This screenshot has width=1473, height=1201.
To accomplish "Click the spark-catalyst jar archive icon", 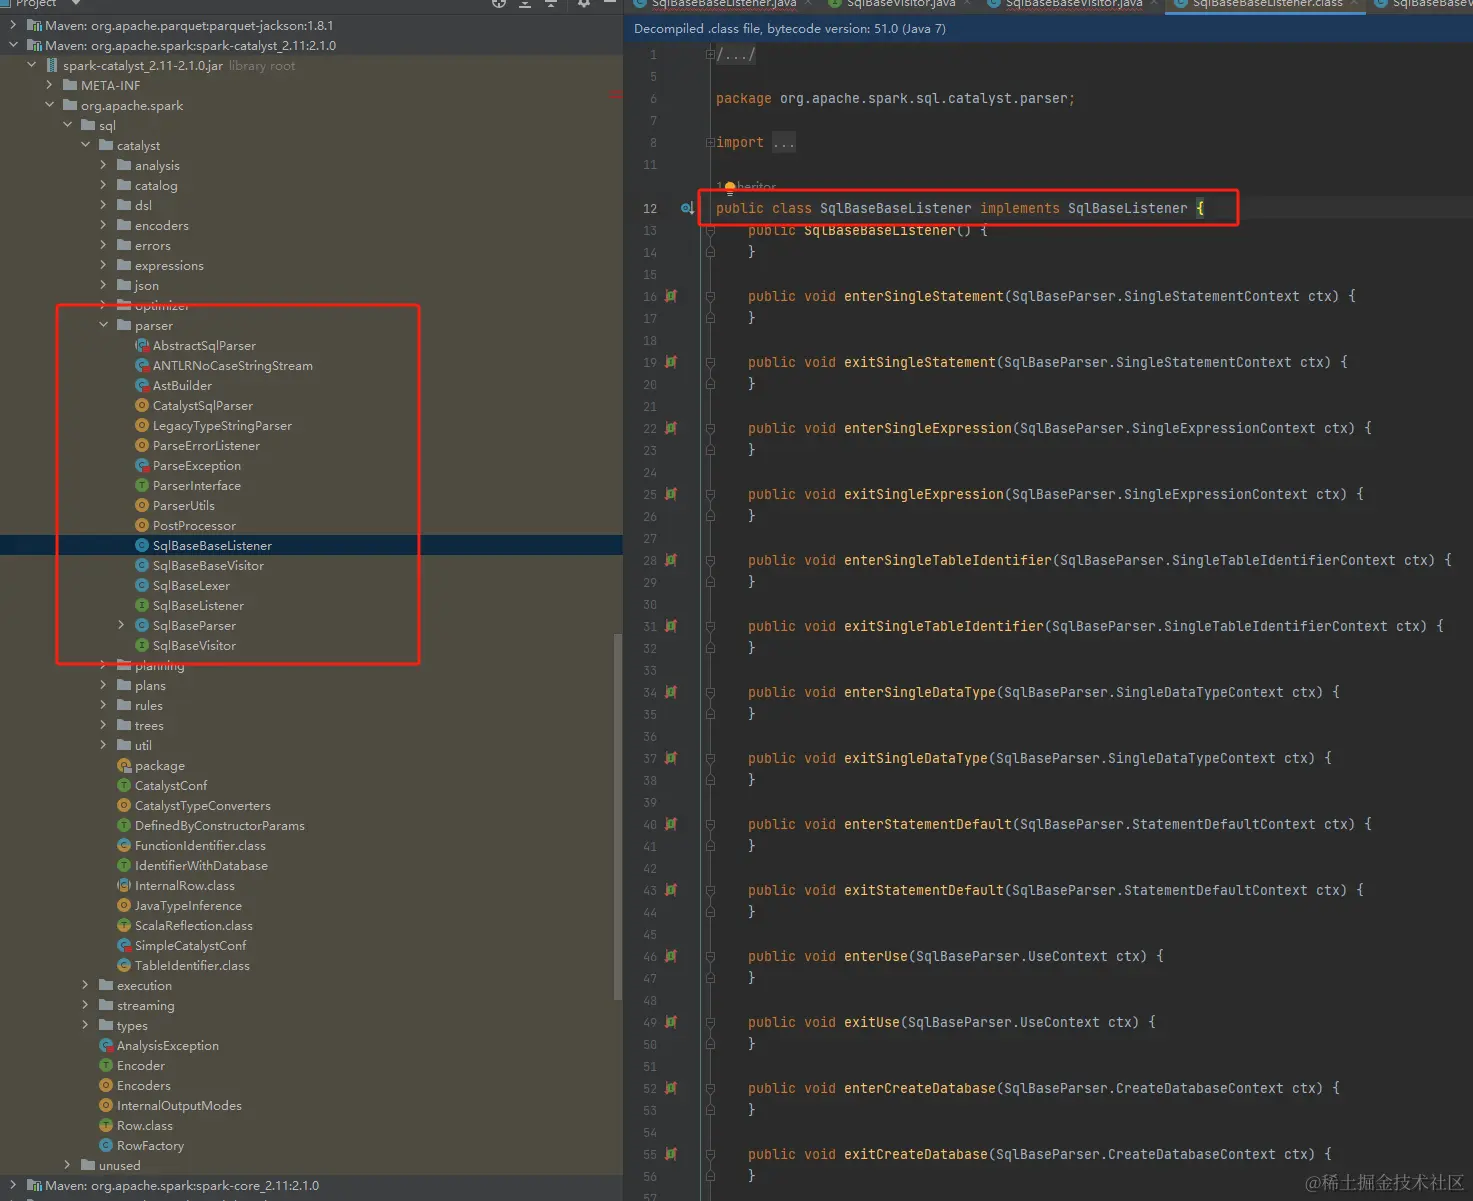I will 52,66.
